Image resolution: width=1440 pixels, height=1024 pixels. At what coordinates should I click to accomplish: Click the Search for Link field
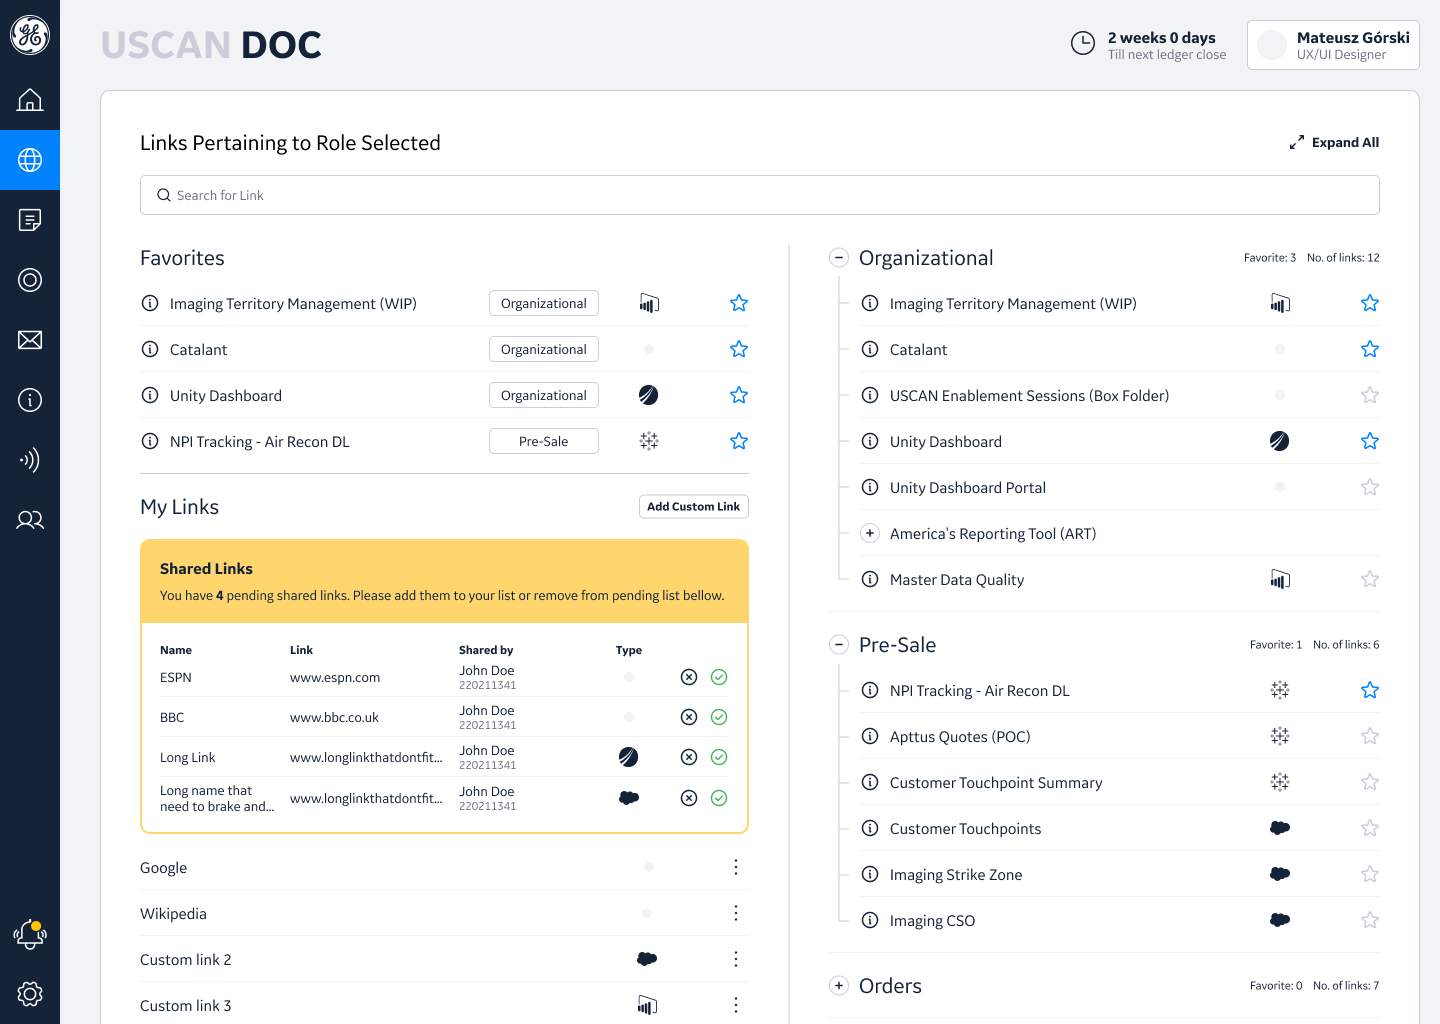pyautogui.click(x=760, y=195)
